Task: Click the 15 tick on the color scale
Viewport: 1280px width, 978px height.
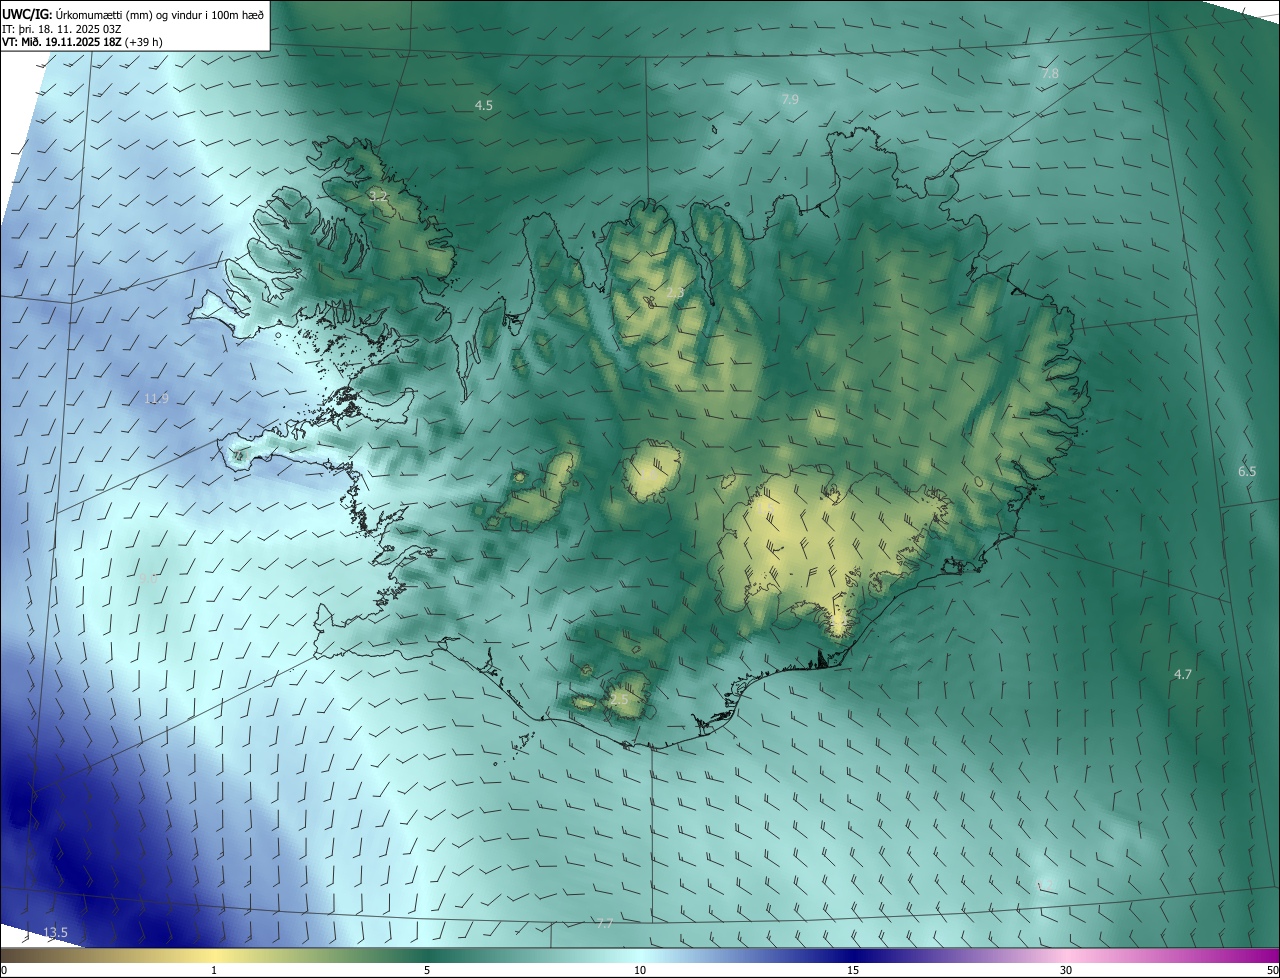Action: coord(853,970)
